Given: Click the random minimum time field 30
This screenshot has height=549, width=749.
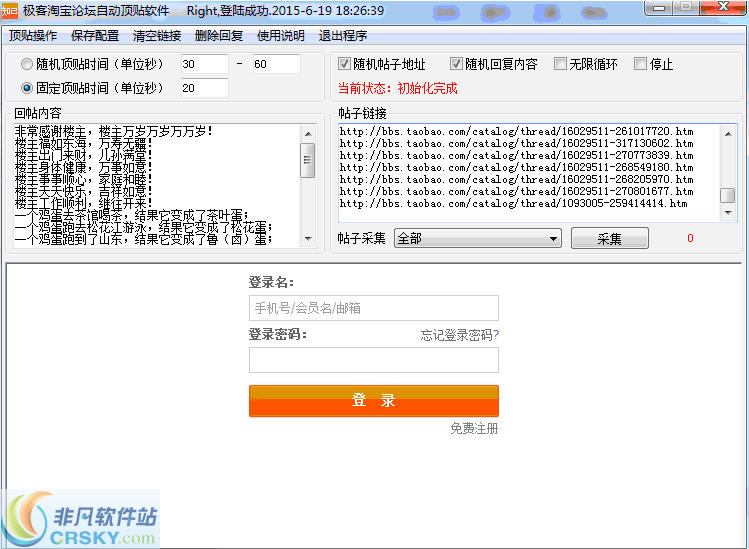Looking at the screenshot, I should tap(204, 64).
